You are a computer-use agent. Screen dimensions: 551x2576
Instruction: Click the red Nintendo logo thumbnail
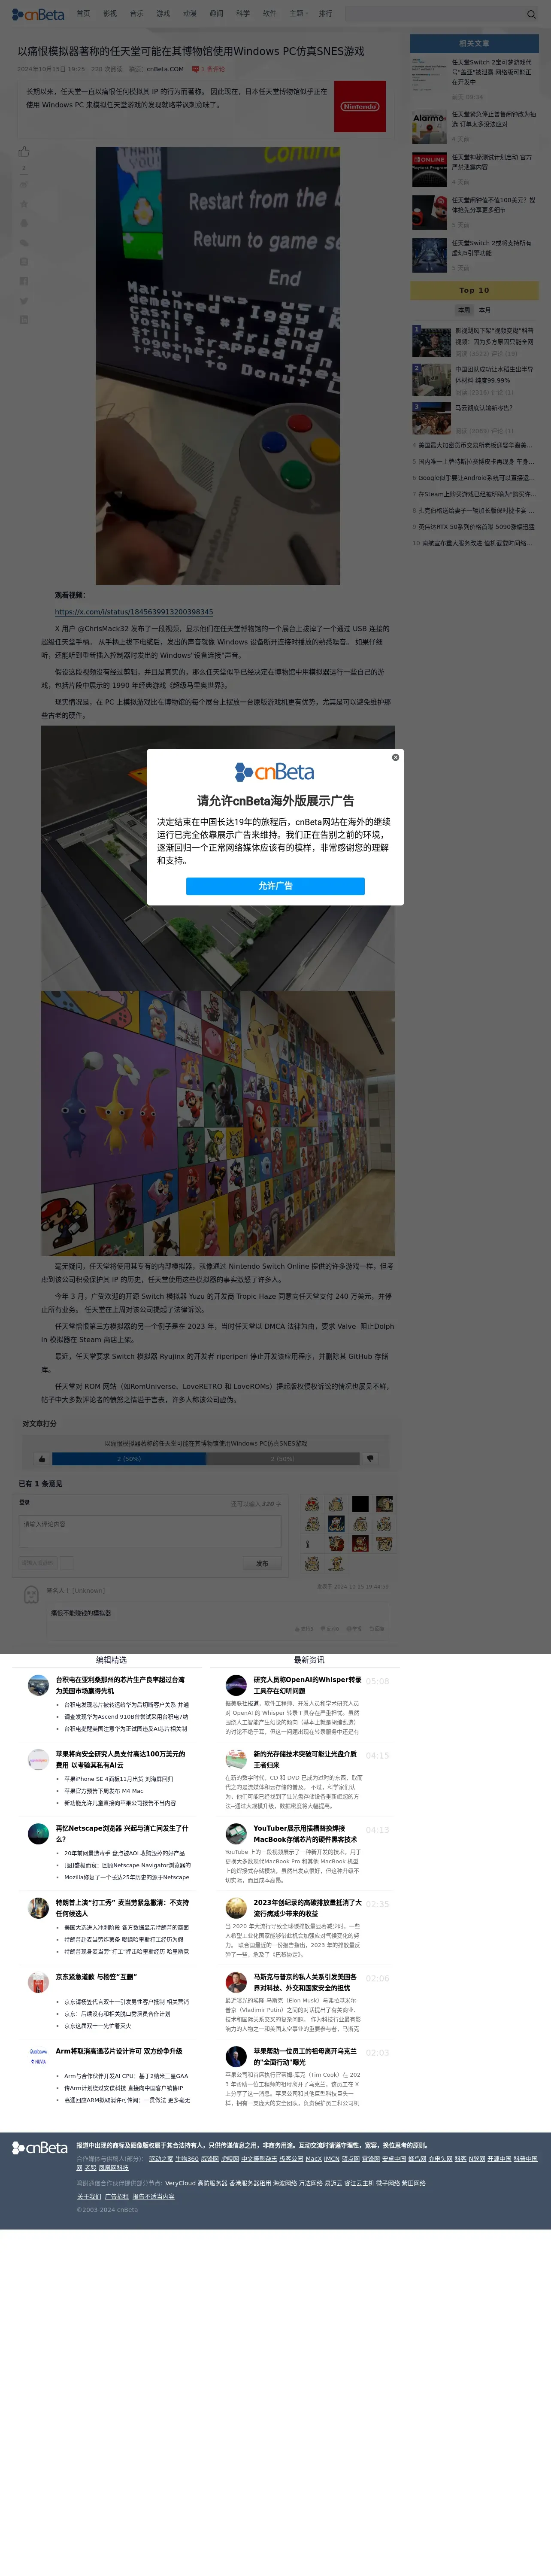(359, 106)
